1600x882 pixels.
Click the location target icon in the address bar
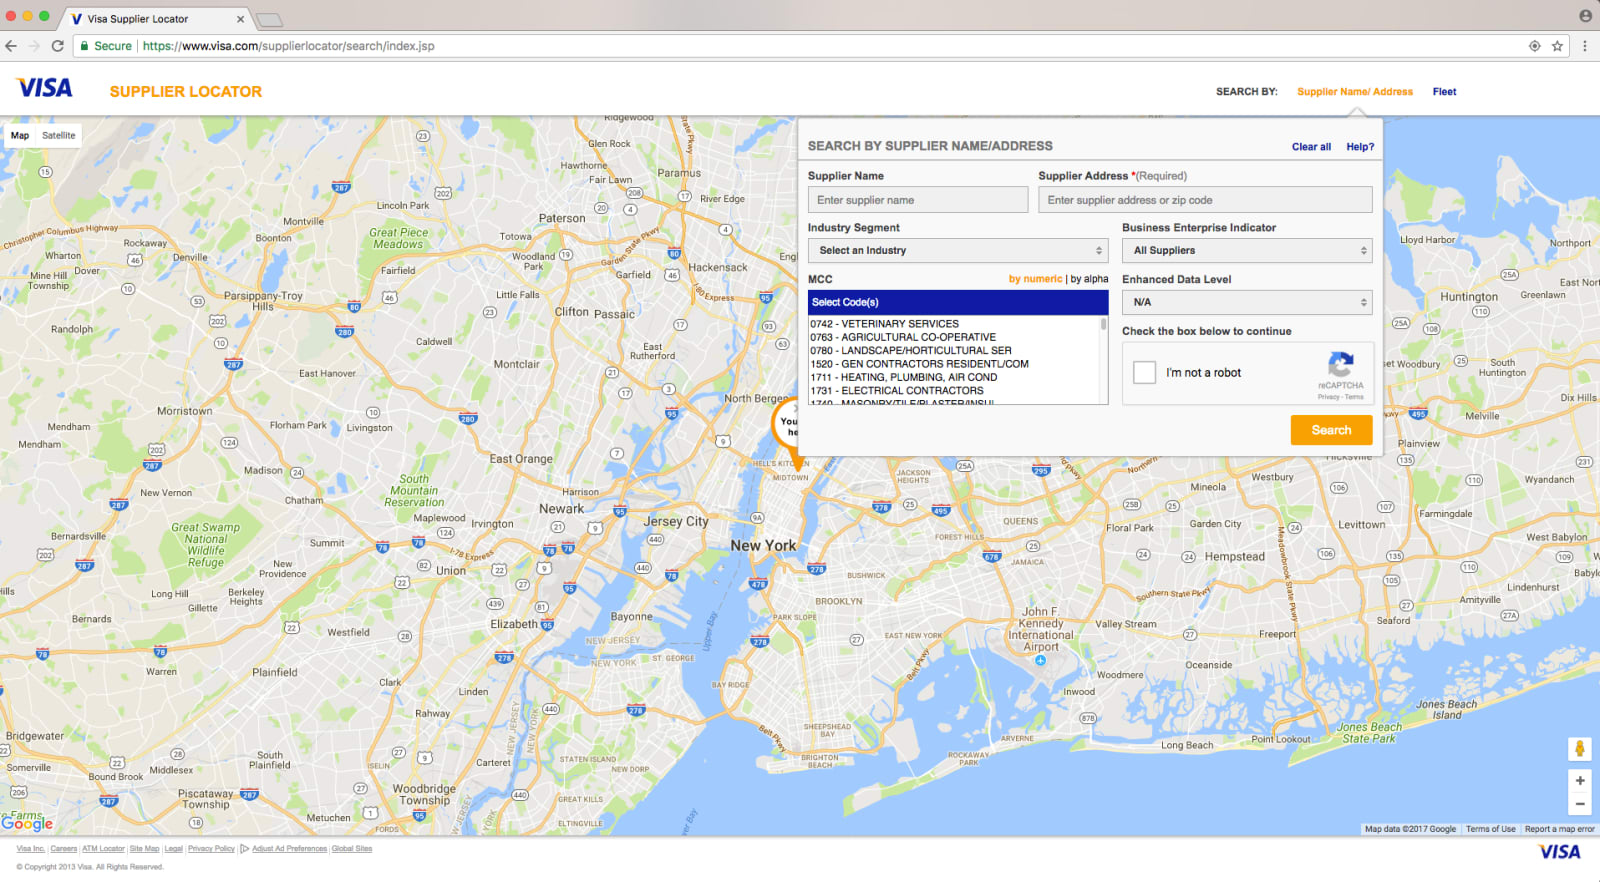[1534, 46]
